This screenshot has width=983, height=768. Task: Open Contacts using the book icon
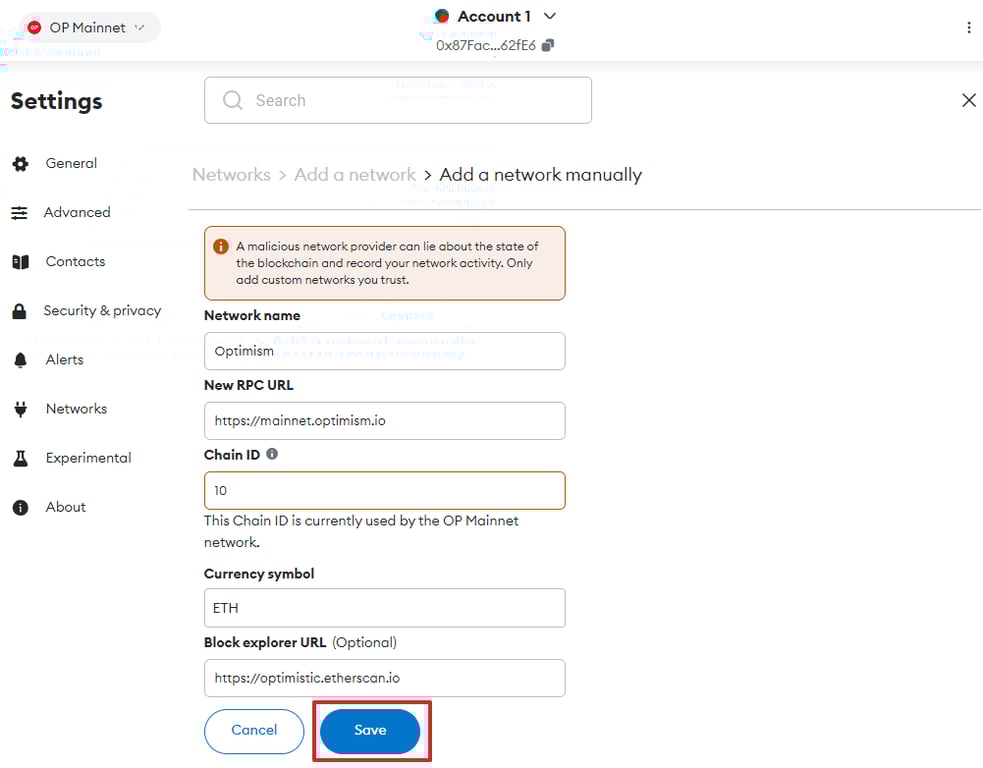20,261
